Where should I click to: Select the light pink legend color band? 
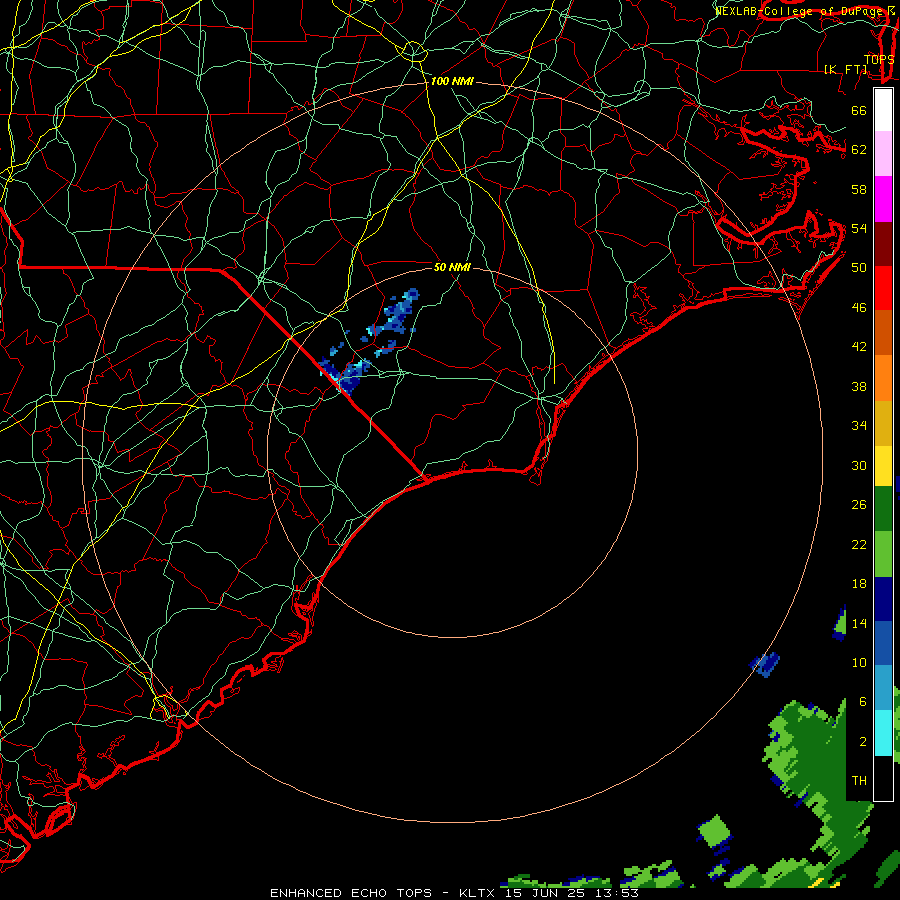883,154
